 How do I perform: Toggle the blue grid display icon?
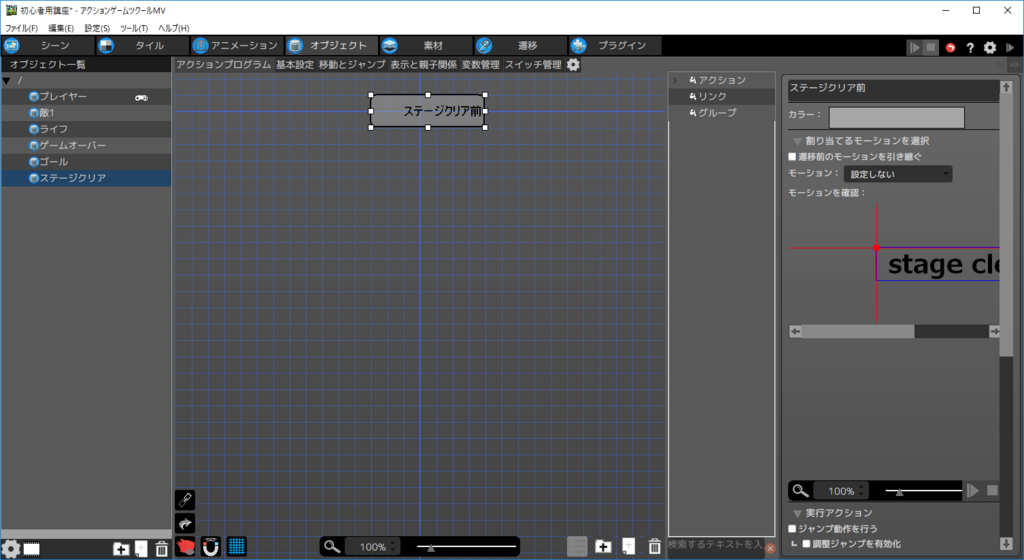[x=236, y=546]
